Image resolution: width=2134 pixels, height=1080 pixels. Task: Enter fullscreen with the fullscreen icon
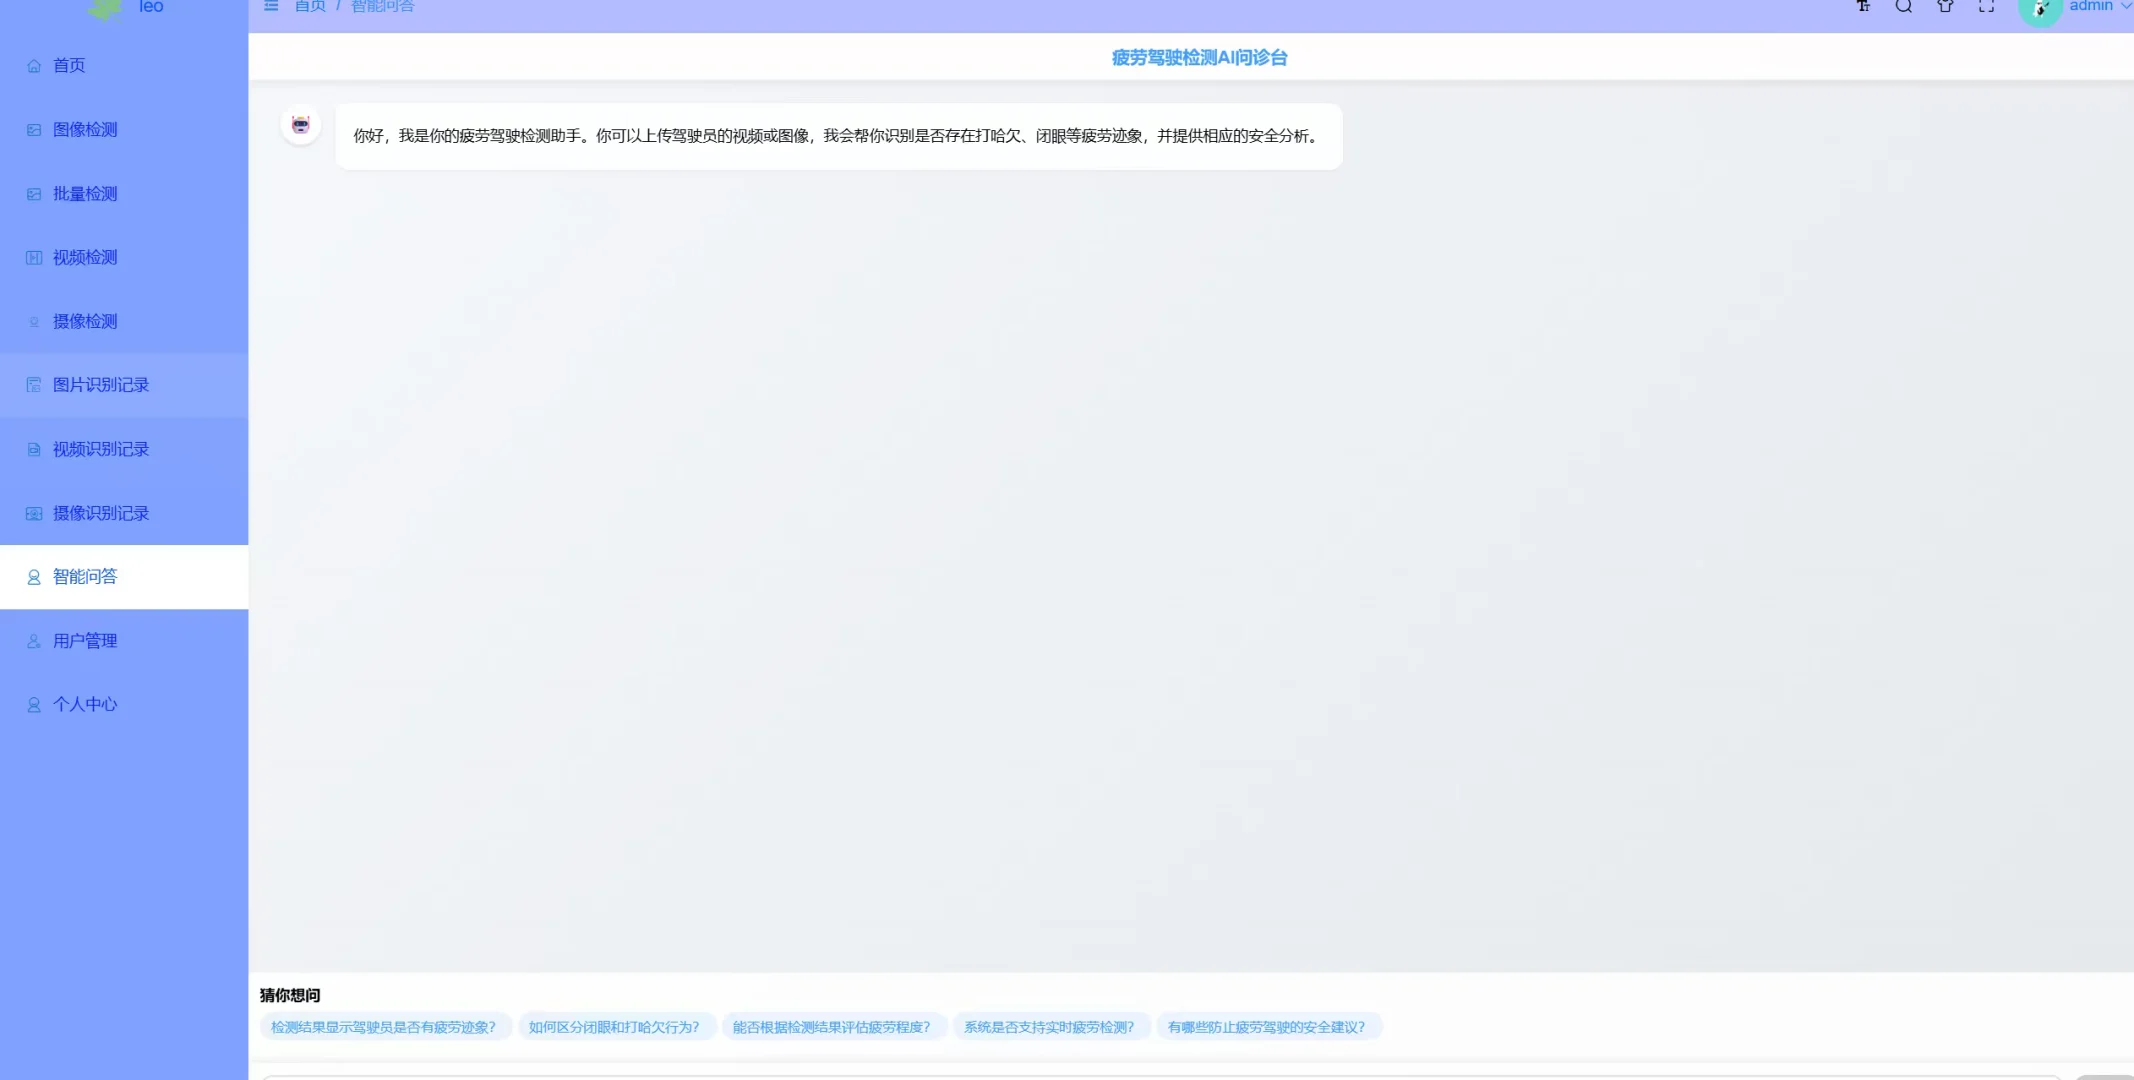[1985, 7]
